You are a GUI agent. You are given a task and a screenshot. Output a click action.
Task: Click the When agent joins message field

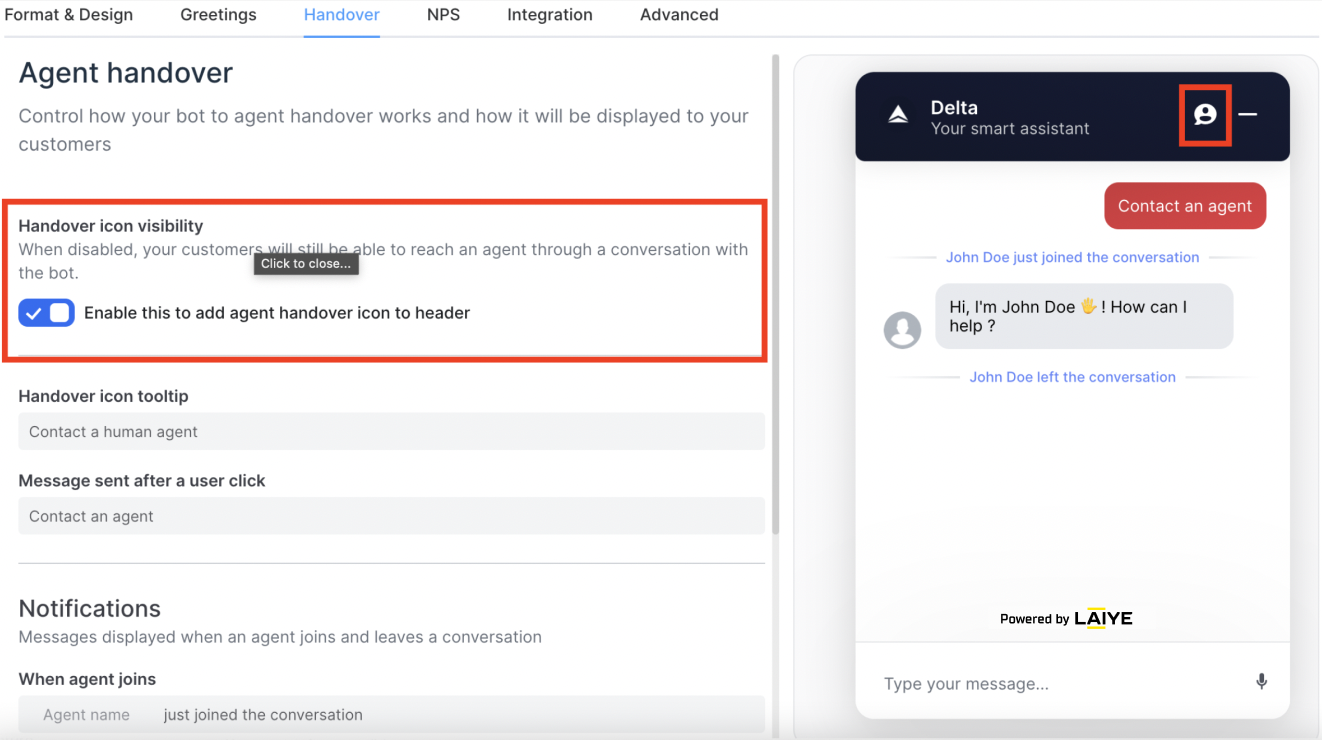pyautogui.click(x=391, y=715)
